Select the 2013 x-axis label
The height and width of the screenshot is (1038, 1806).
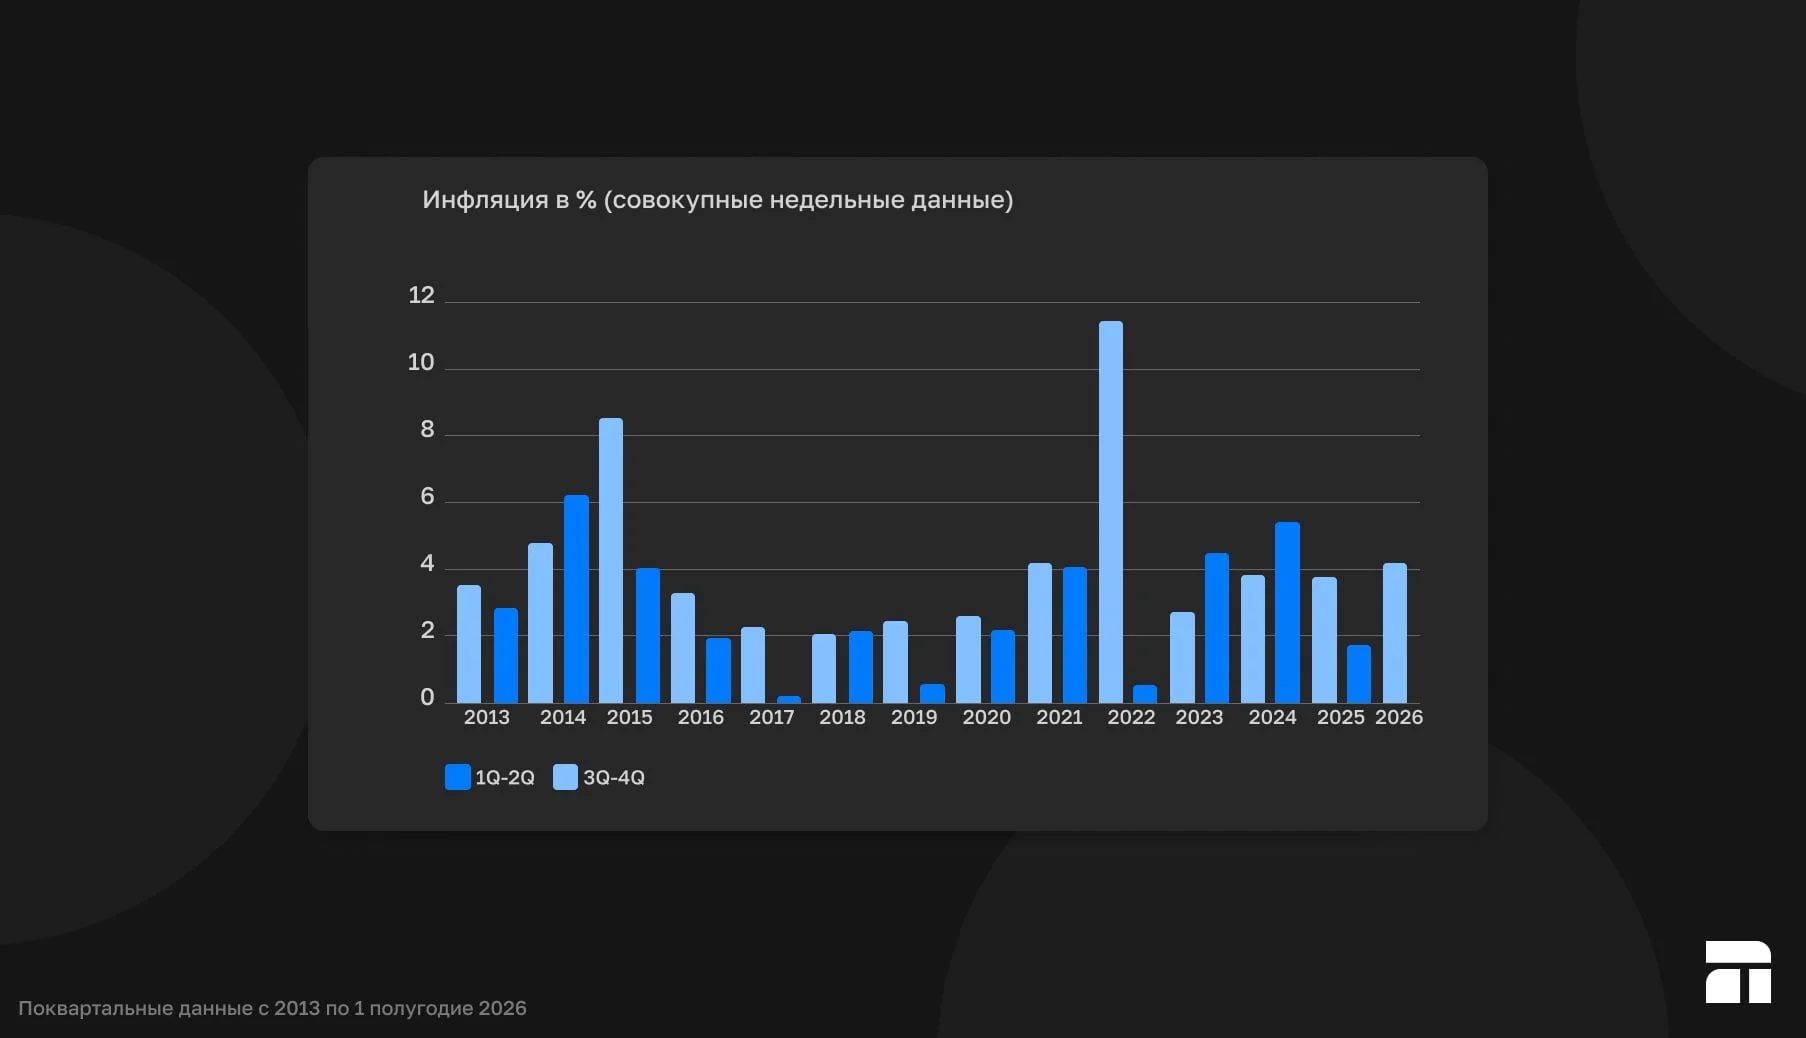(x=487, y=717)
